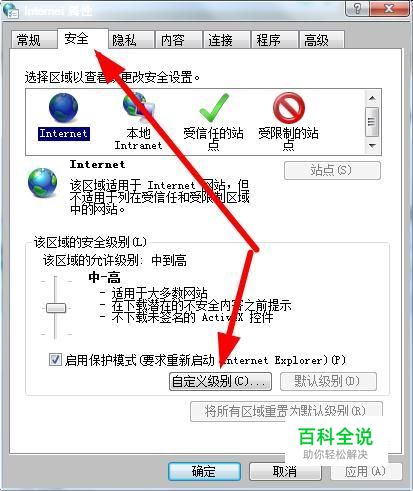This screenshot has width=413, height=491.
Task: Click the Internet Options title bar icon
Action: click(11, 10)
